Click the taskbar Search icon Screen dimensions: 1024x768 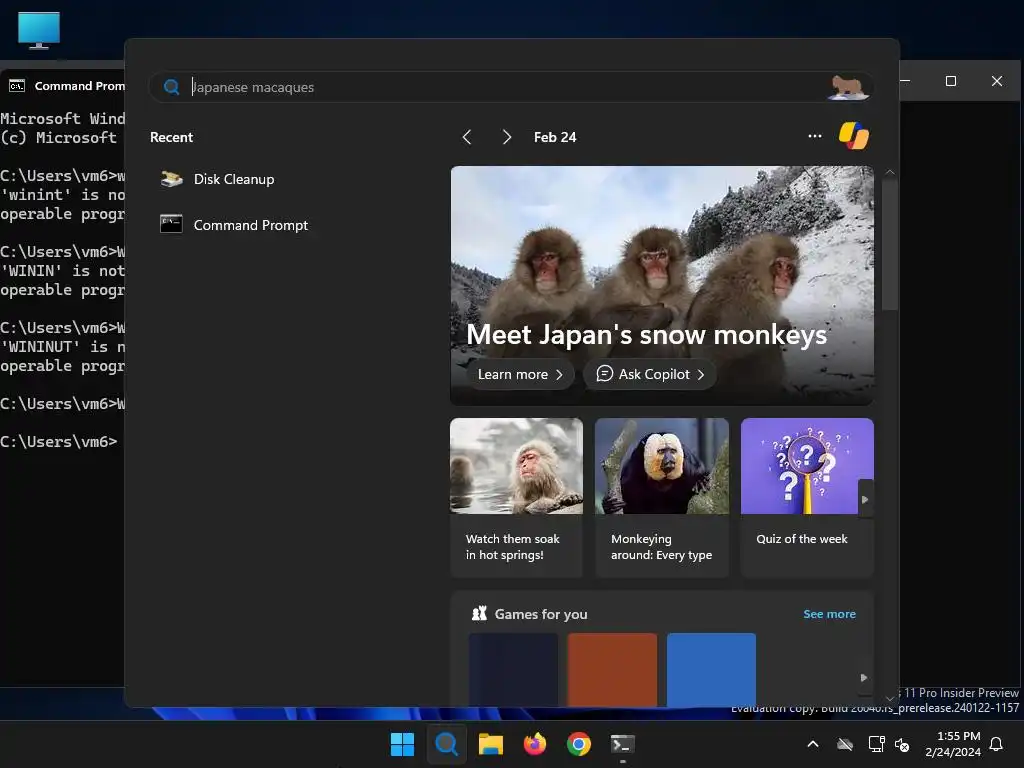click(x=447, y=744)
